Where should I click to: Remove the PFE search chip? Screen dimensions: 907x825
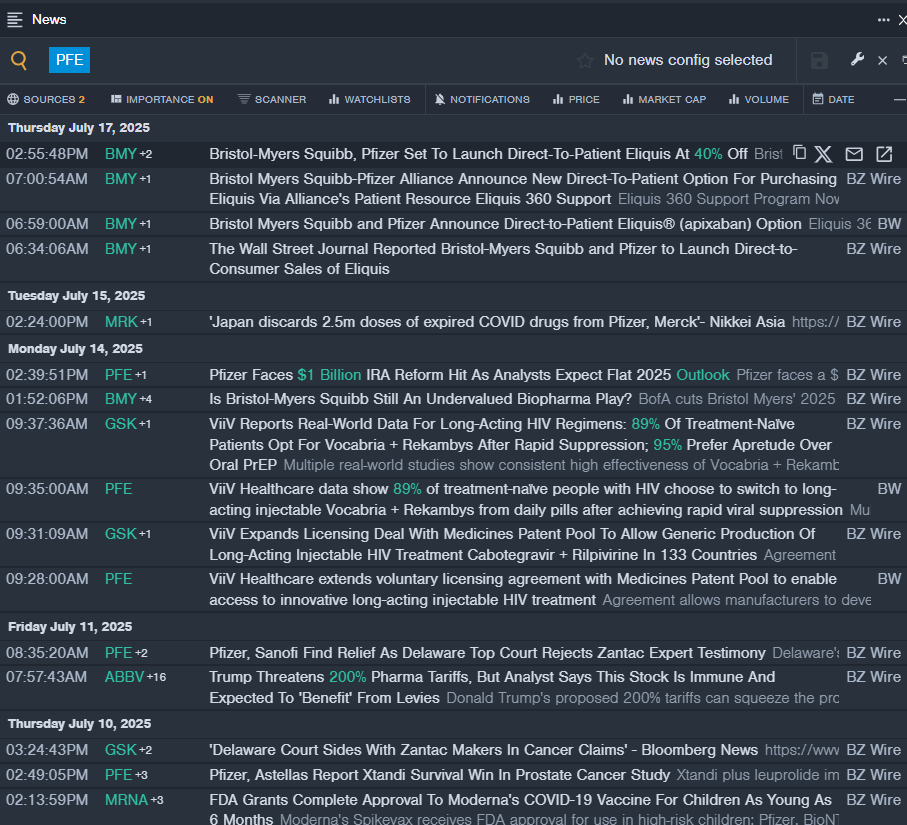pos(69,60)
